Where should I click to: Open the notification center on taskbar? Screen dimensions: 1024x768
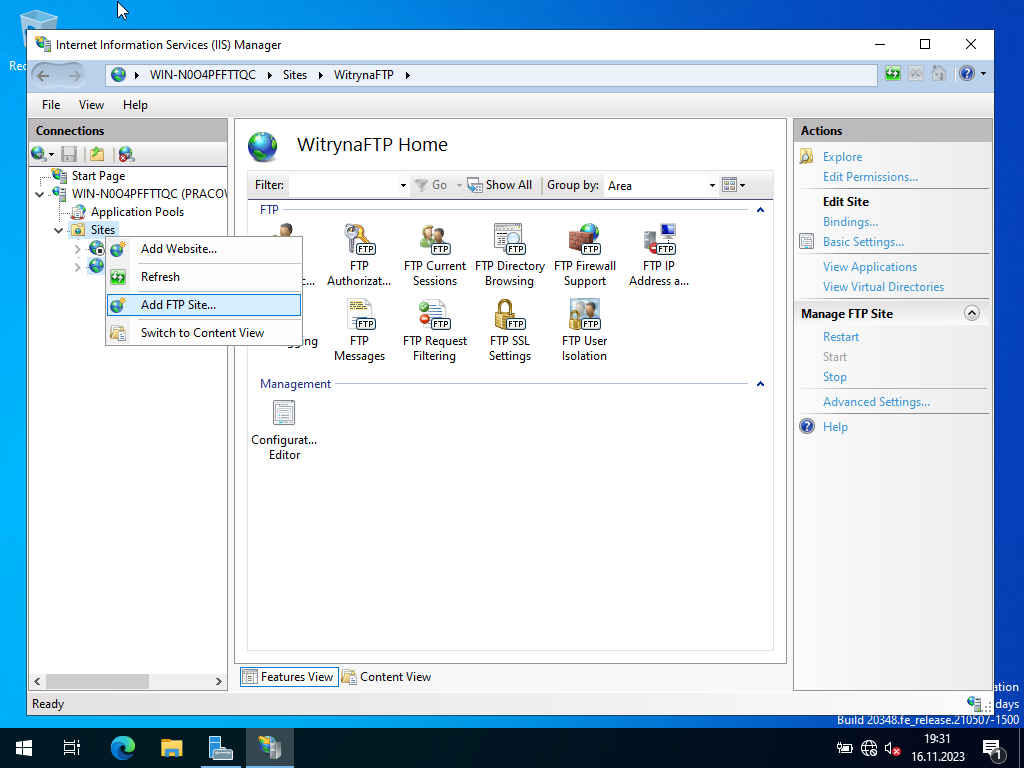[993, 748]
